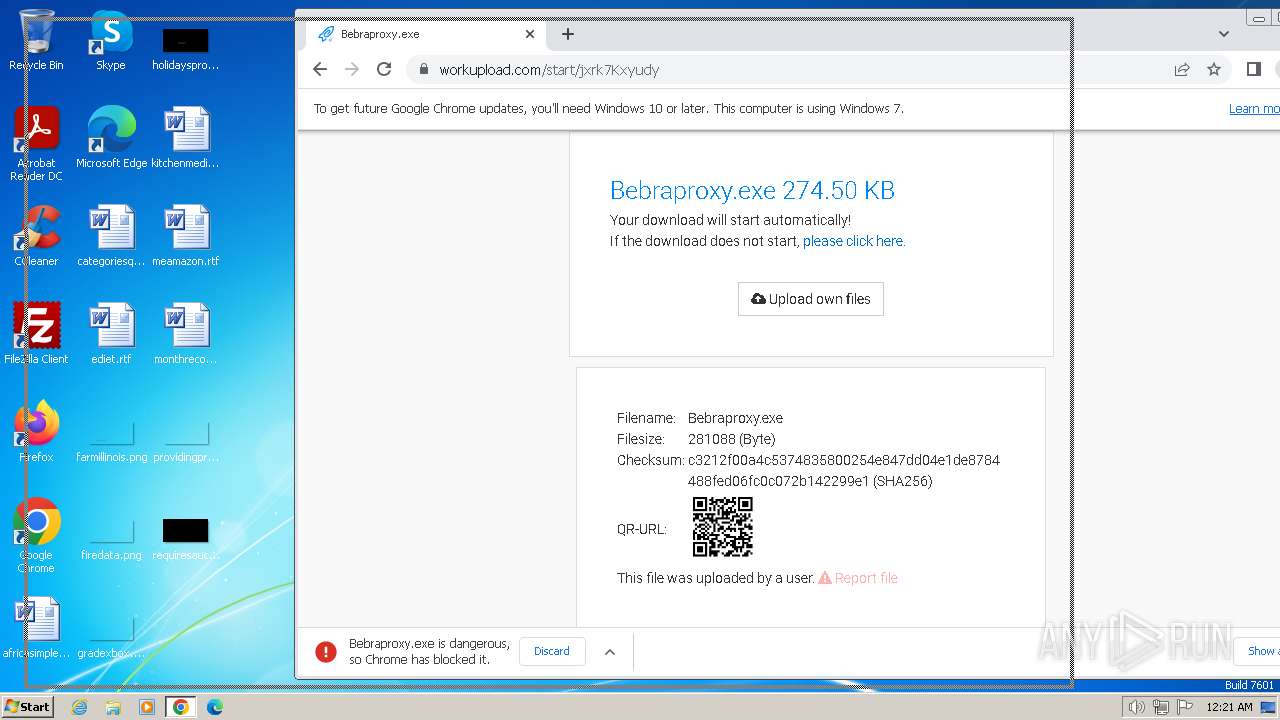Select the holidayspro file icon

[186, 49]
